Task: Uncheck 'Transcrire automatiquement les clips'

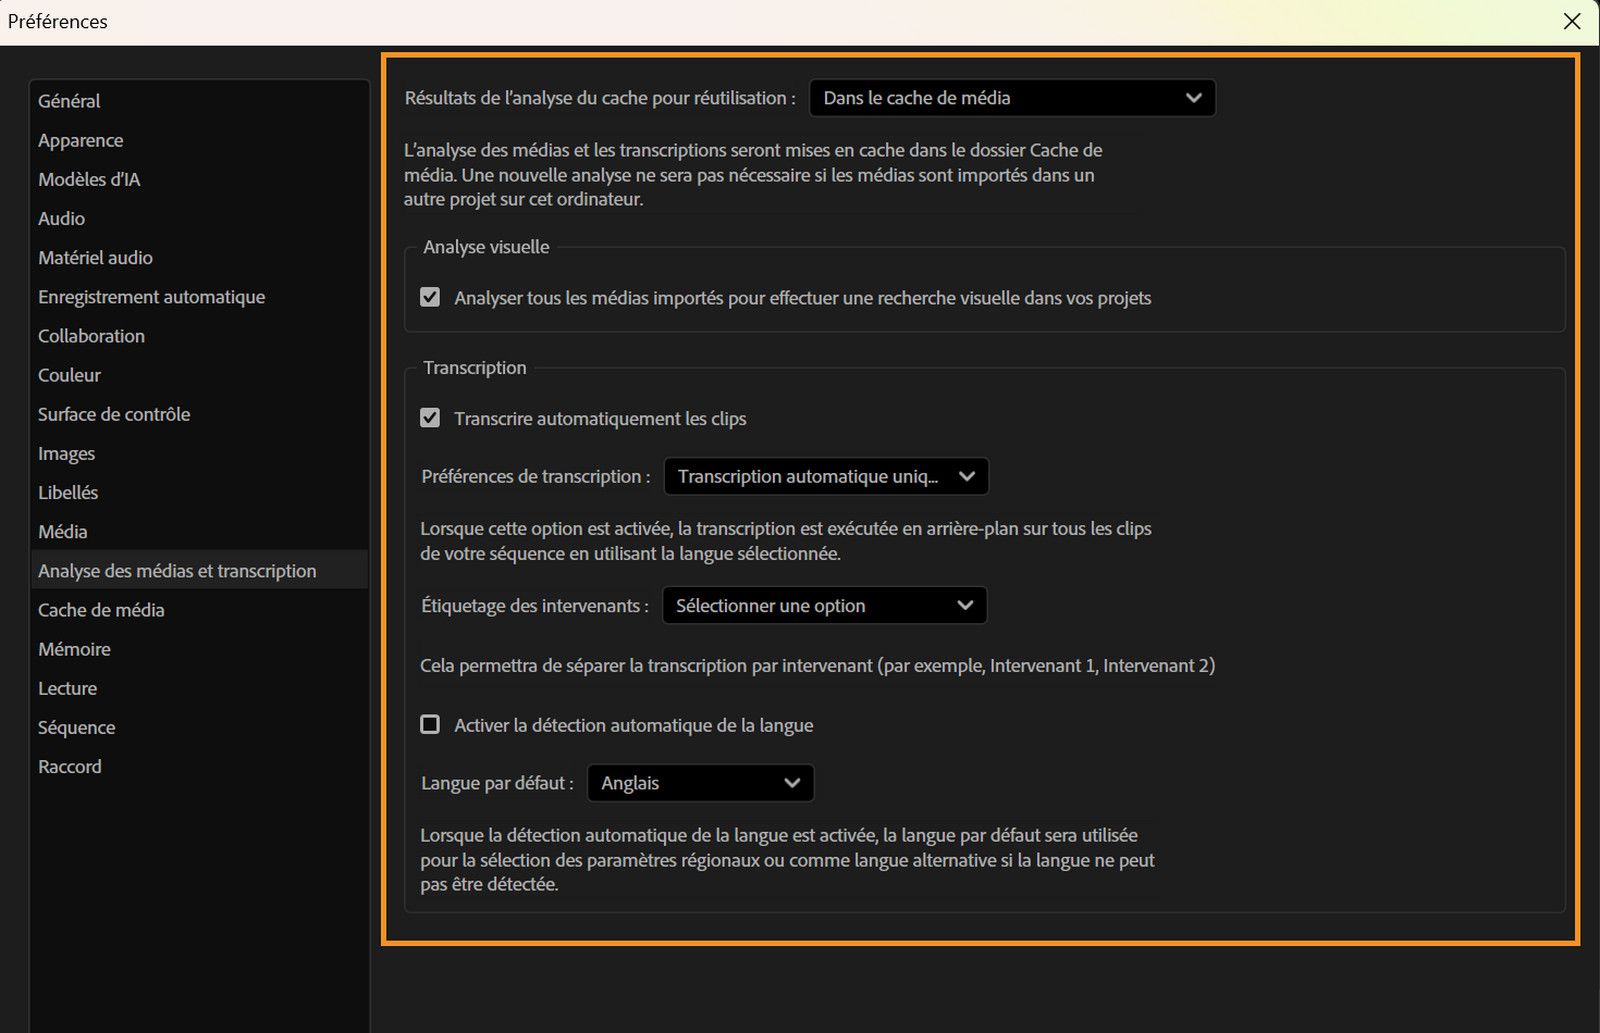Action: point(430,418)
